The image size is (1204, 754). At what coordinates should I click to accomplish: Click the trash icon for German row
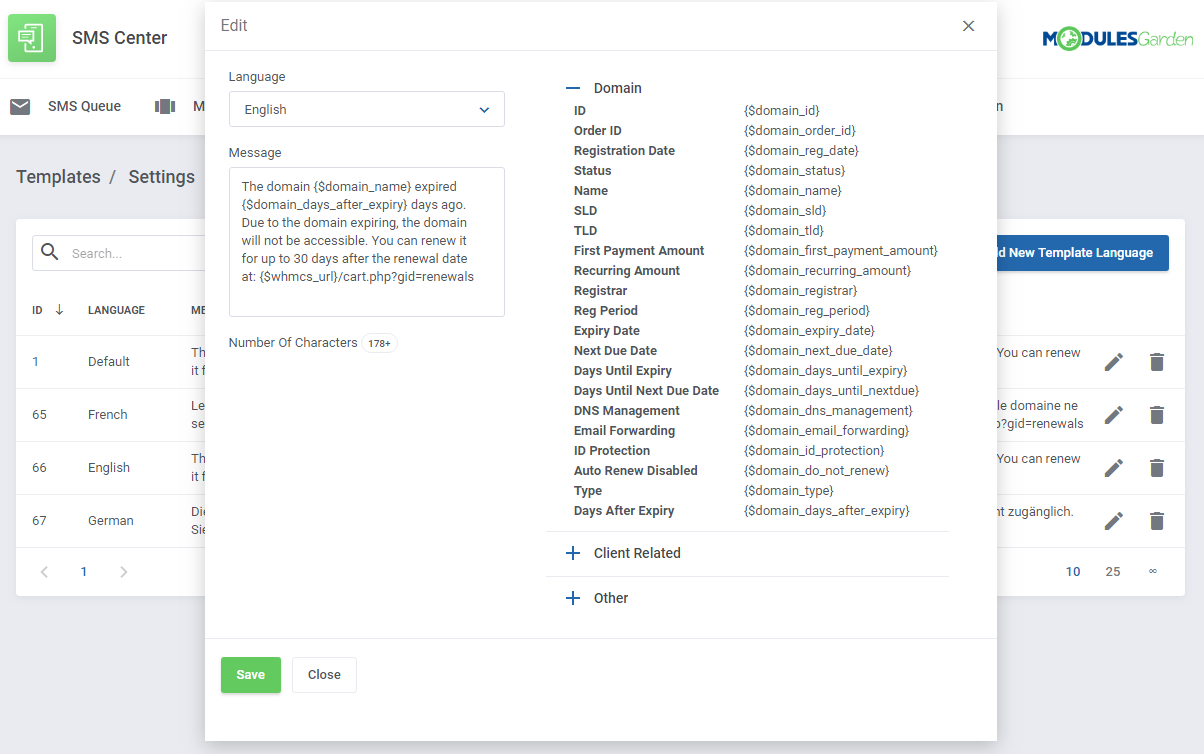point(1157,521)
